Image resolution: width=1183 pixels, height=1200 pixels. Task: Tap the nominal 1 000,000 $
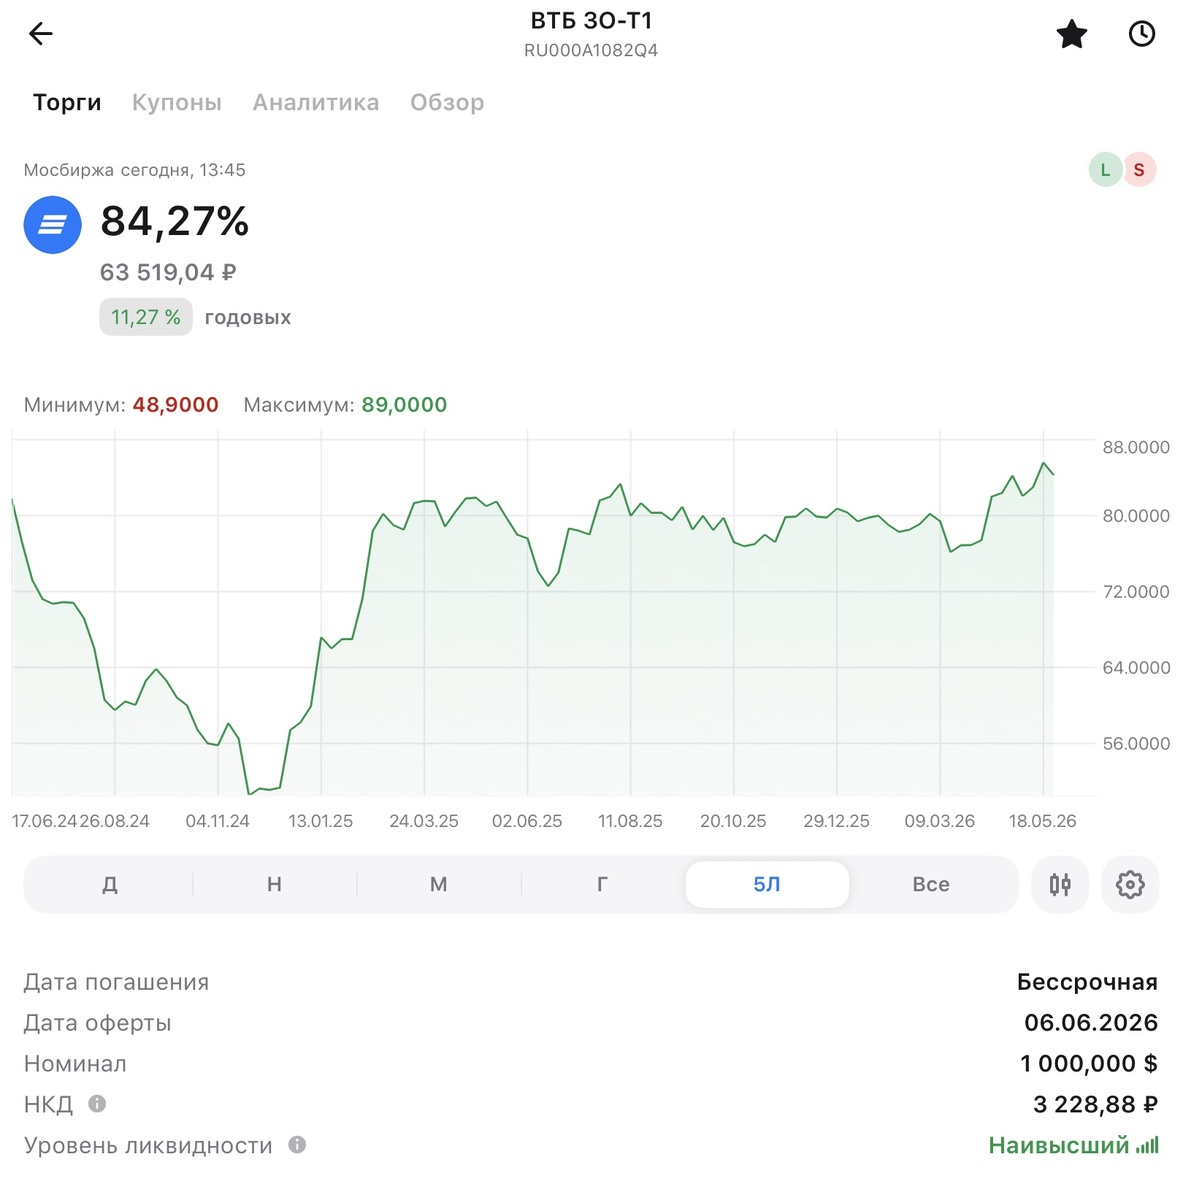coord(1089,1064)
